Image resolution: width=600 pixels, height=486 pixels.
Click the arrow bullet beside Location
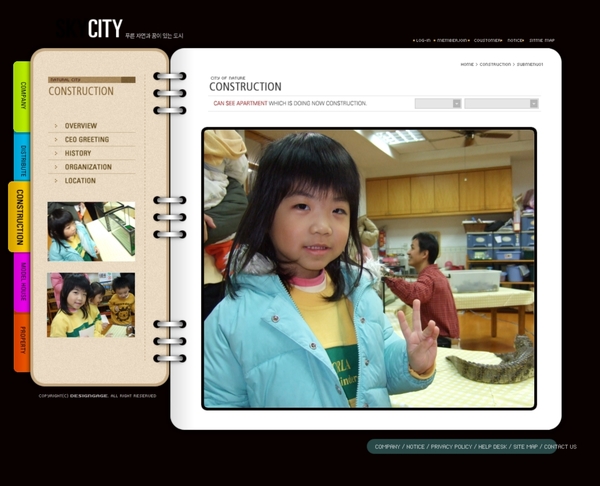point(56,181)
